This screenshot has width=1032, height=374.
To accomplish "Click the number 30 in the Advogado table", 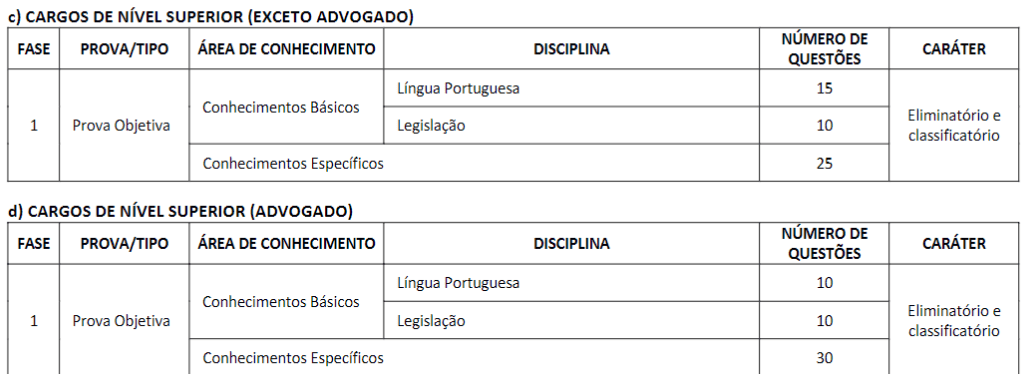I will click(824, 358).
